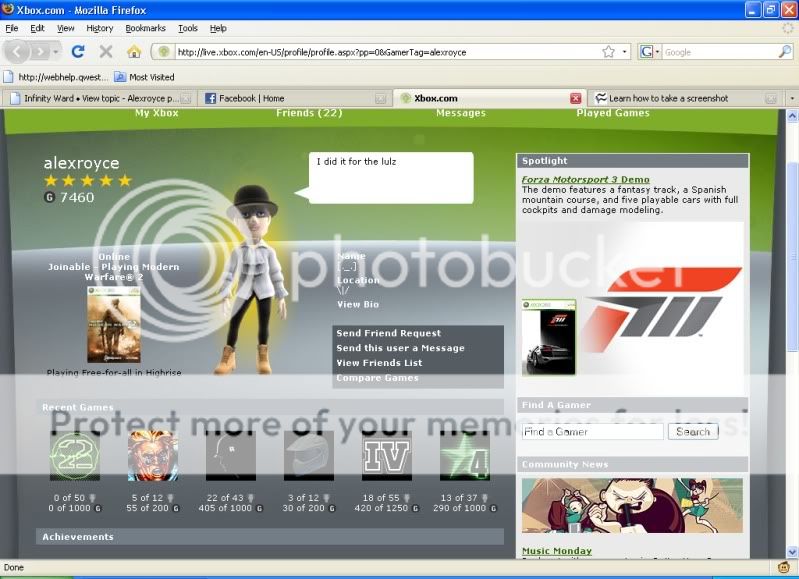Click the site identity icon in address bar

[x=164, y=52]
